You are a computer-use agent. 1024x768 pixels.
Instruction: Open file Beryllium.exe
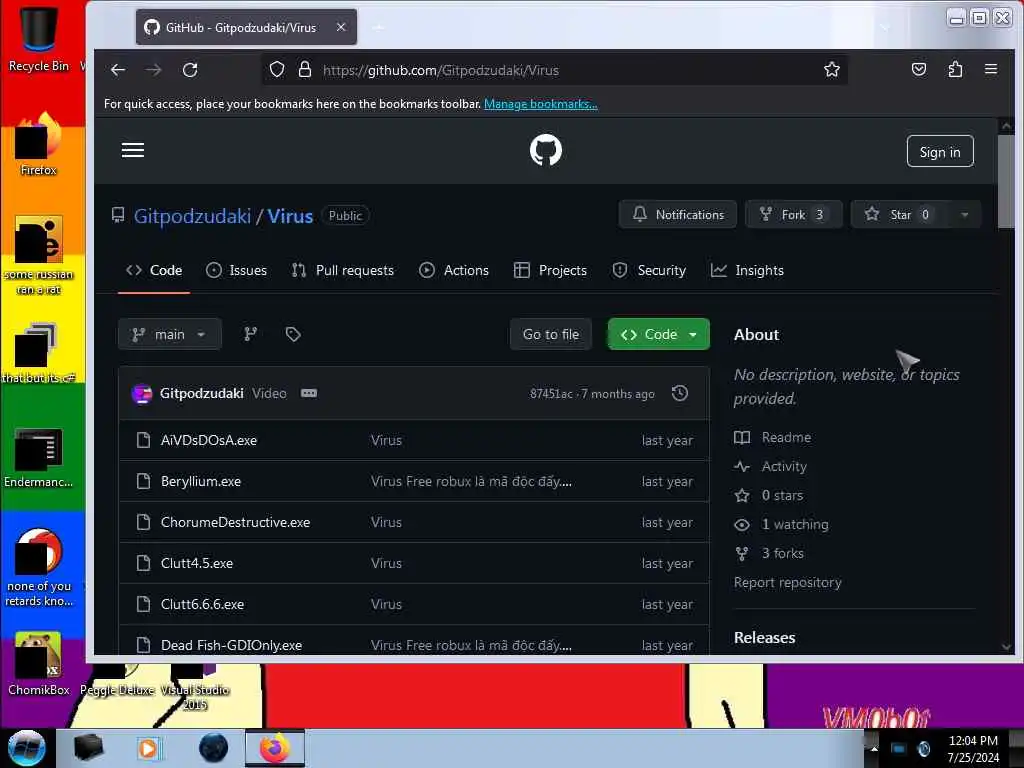click(201, 481)
